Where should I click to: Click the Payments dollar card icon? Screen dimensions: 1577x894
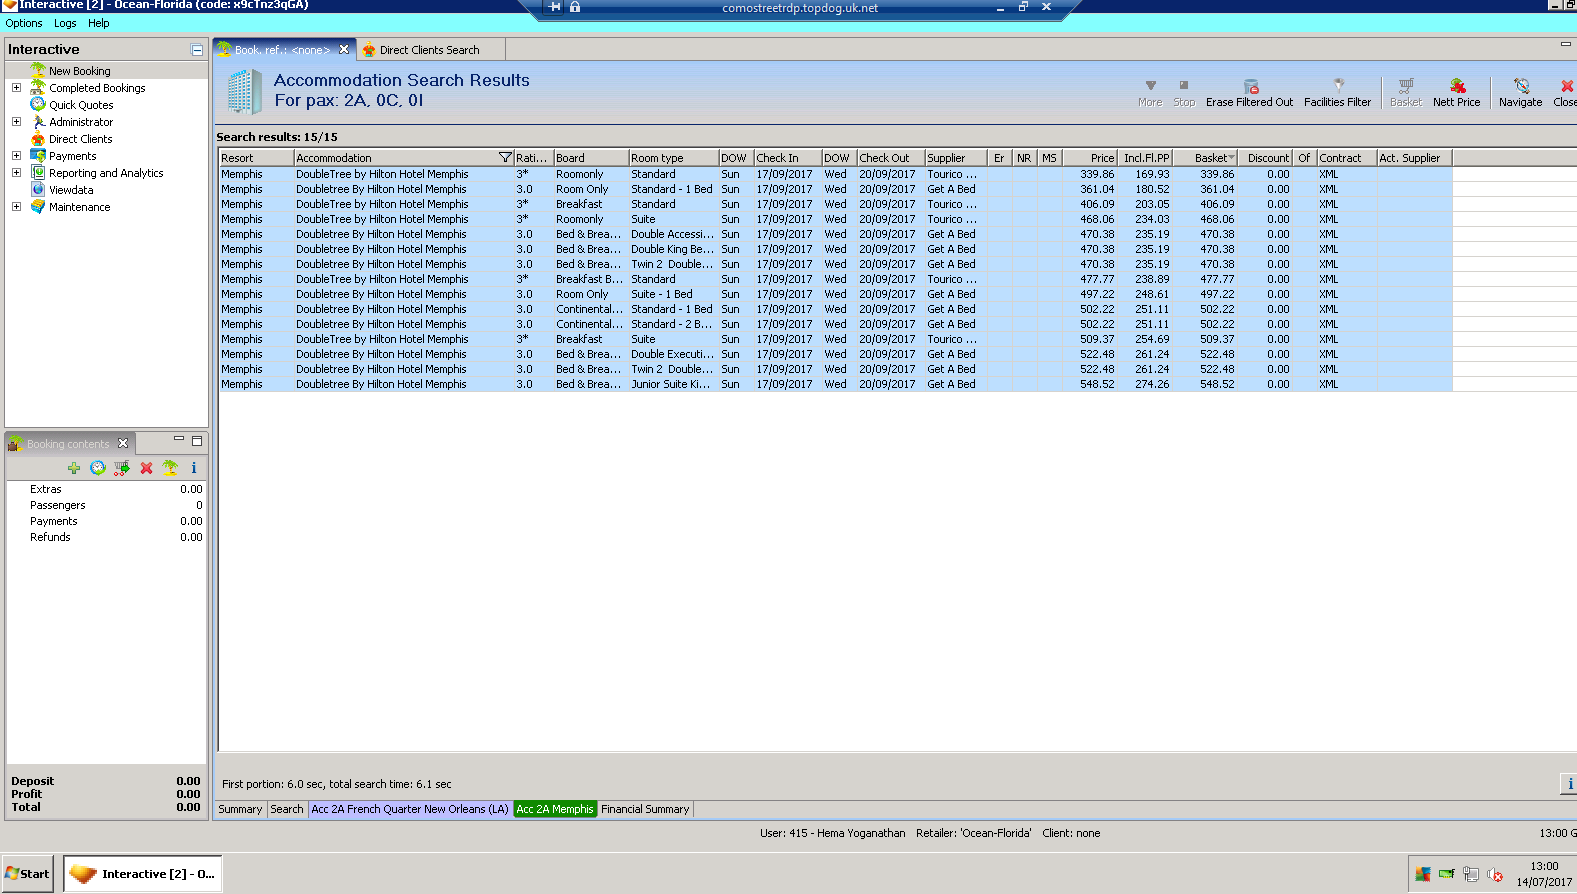click(x=38, y=155)
